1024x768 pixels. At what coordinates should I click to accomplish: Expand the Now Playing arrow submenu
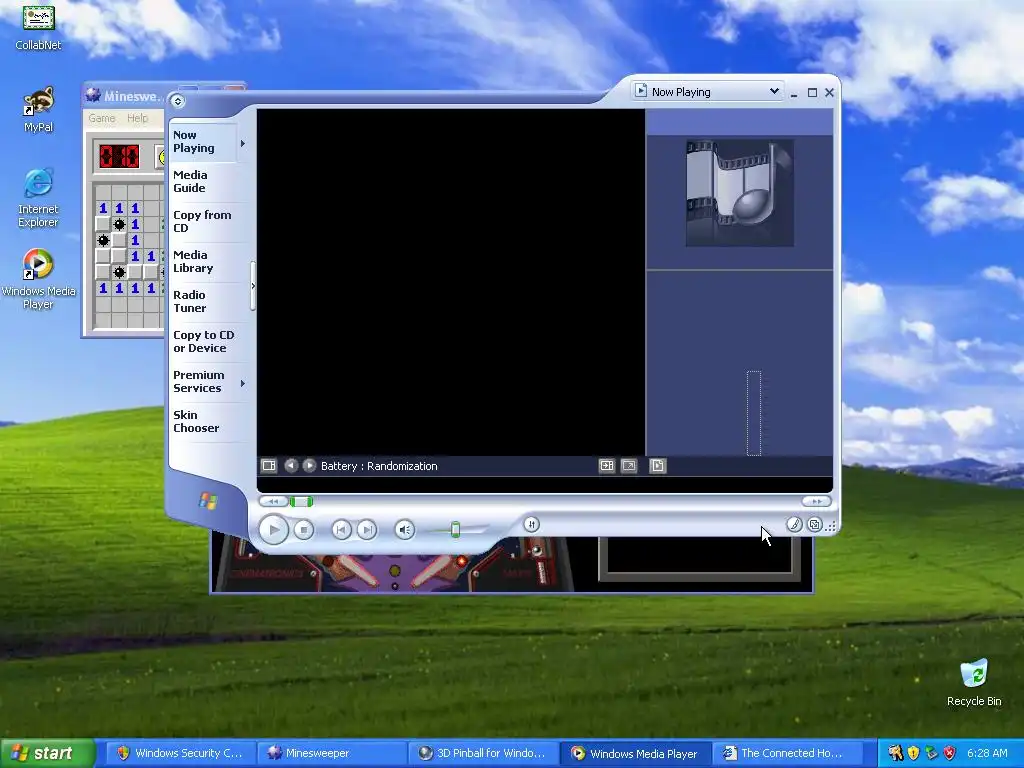[x=243, y=143]
